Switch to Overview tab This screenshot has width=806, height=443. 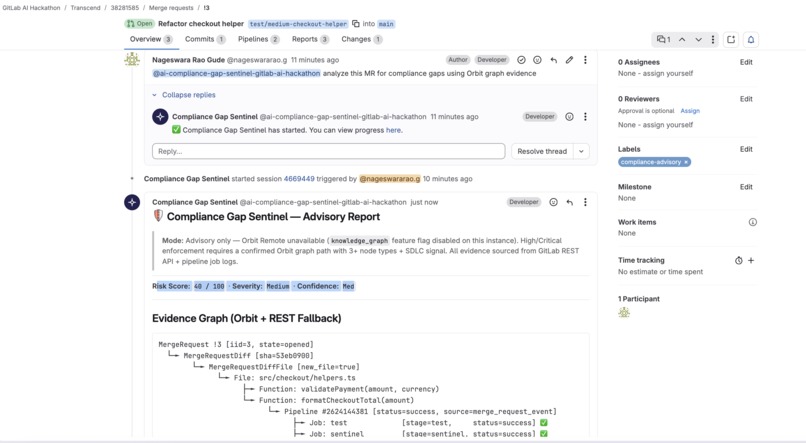tap(151, 40)
